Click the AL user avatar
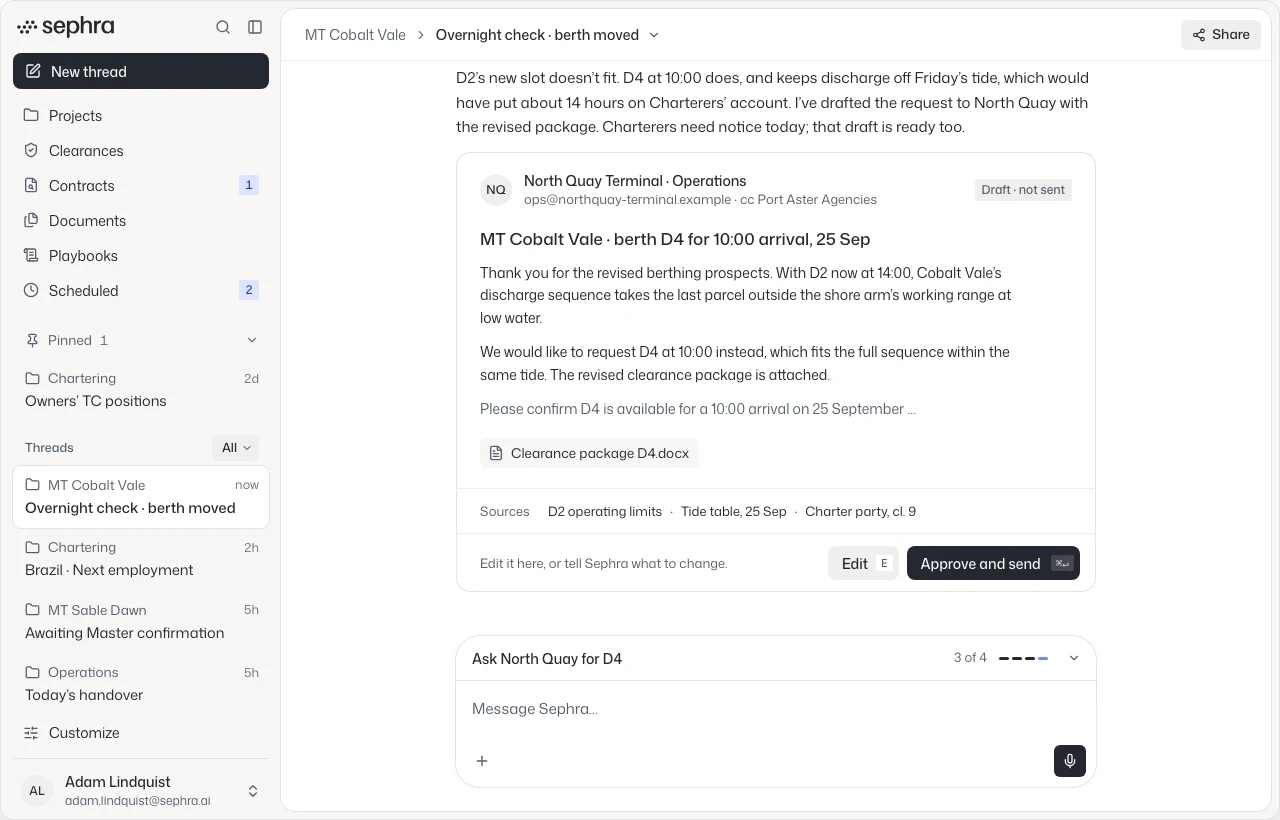Viewport: 1280px width, 820px height. 37,791
